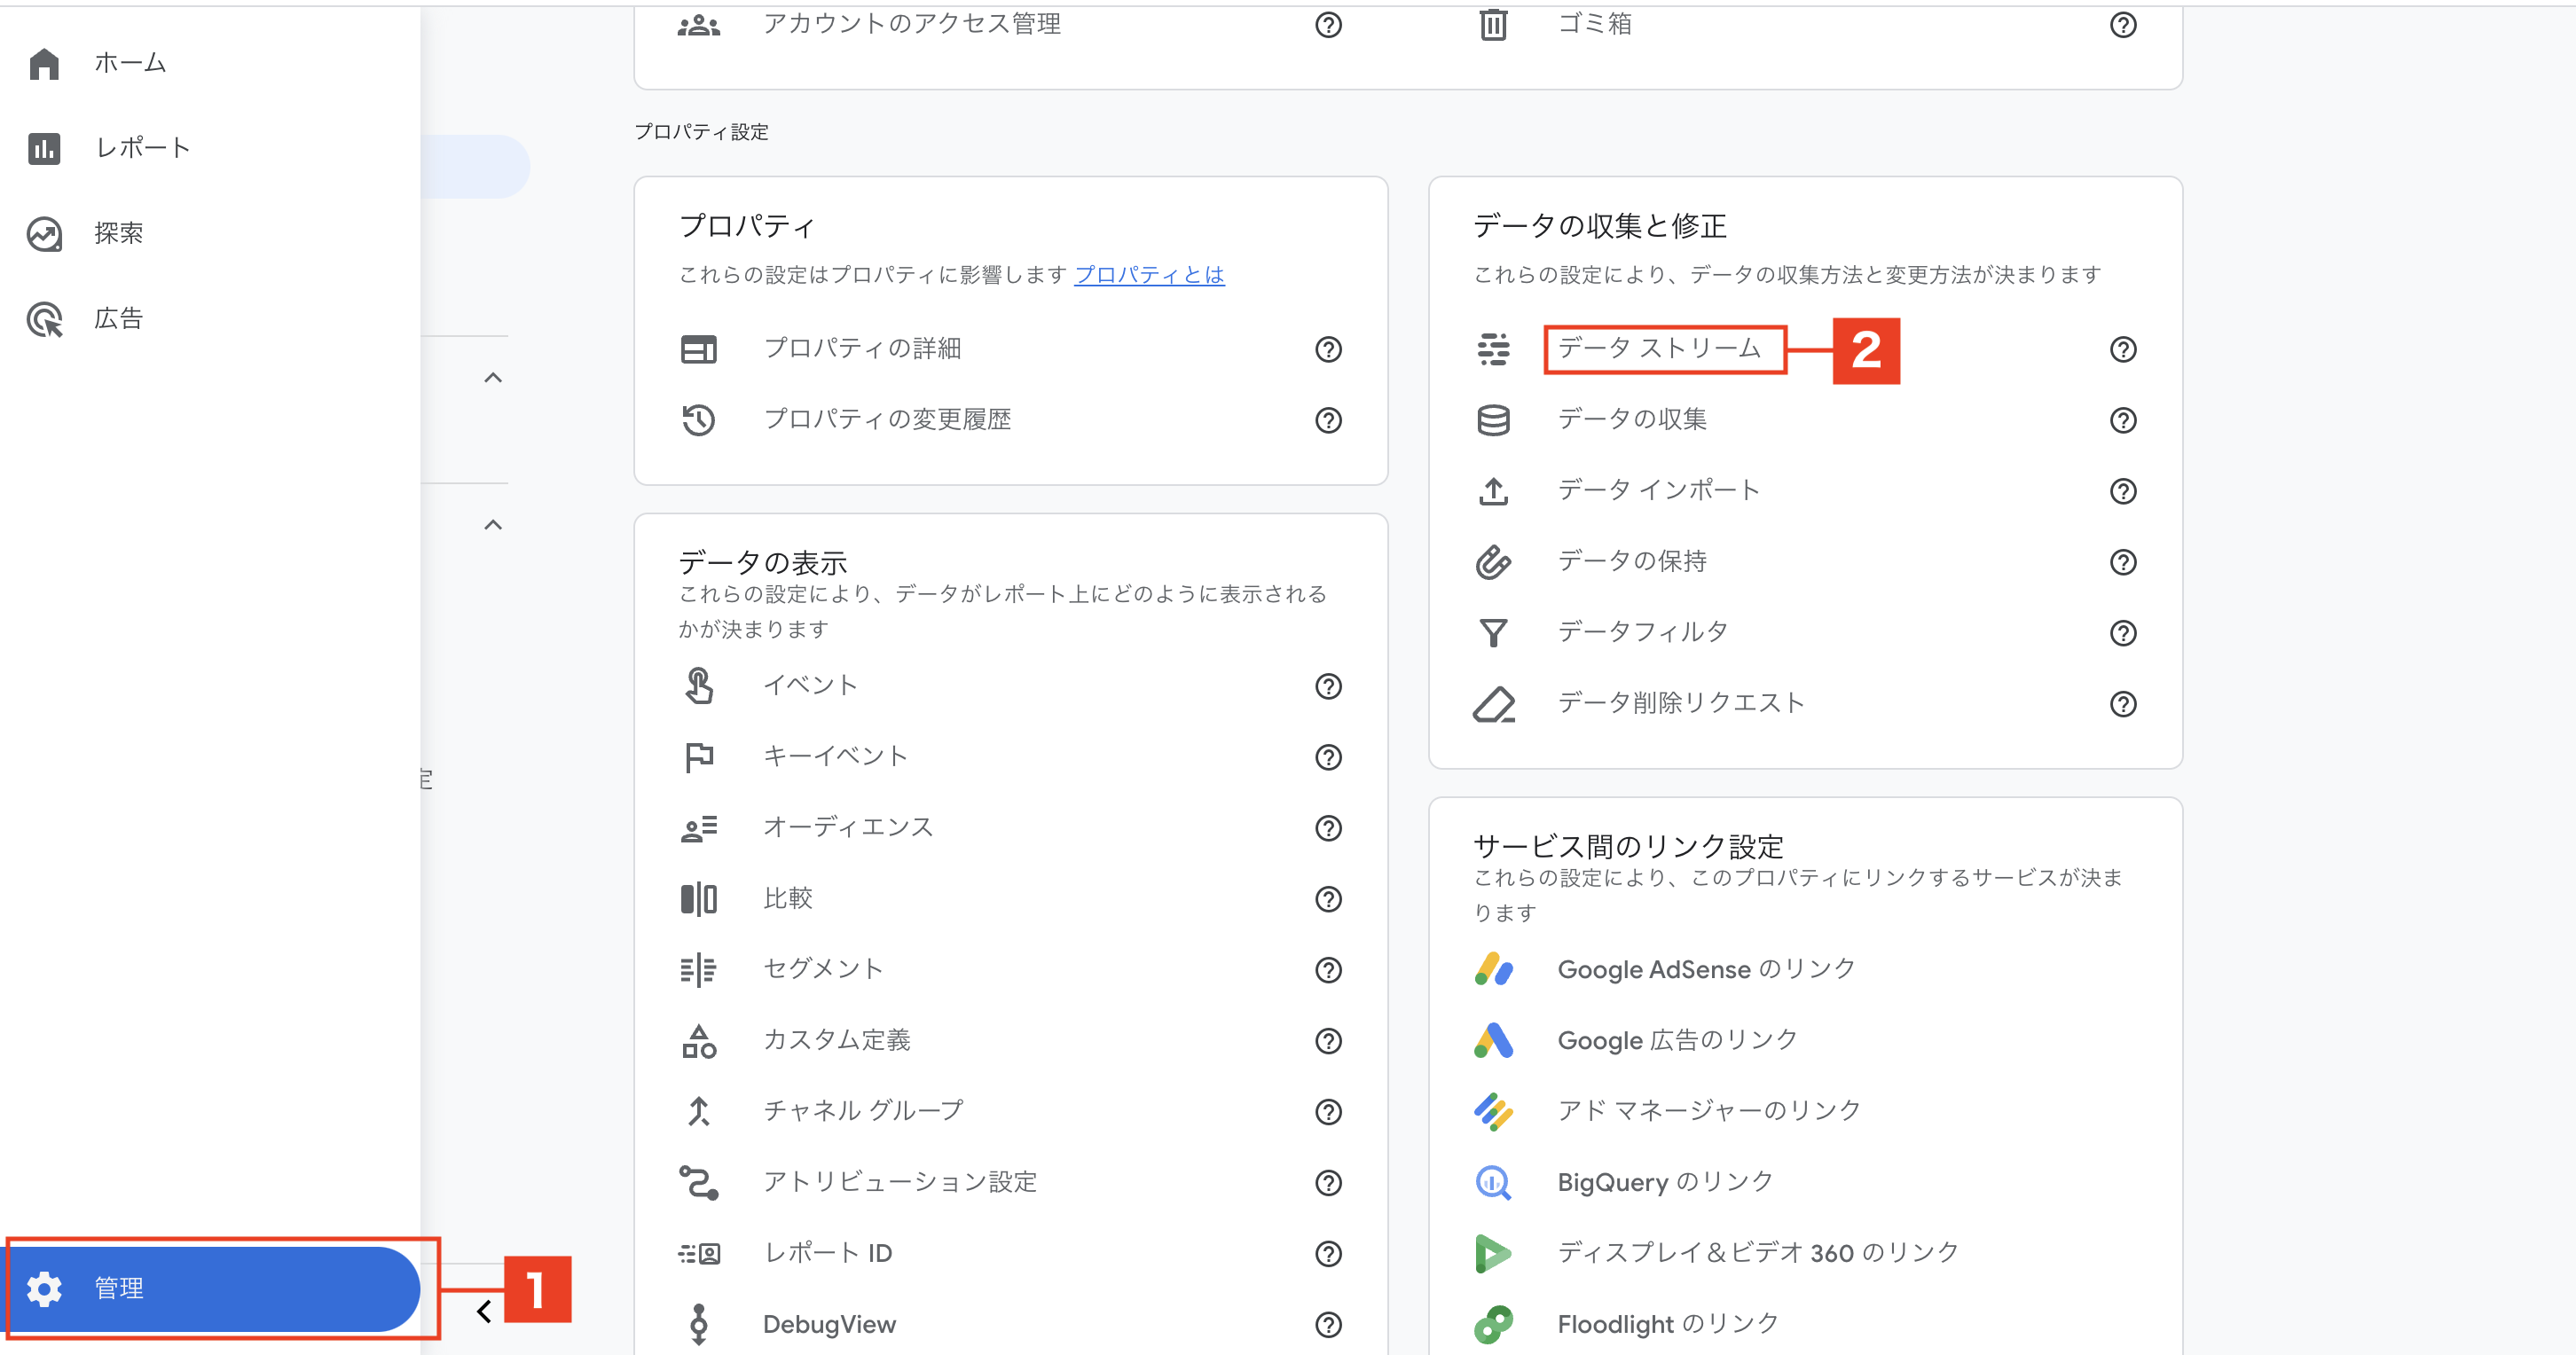The image size is (2576, 1355).
Task: Open help for カスタム定義
Action: 1327,1041
